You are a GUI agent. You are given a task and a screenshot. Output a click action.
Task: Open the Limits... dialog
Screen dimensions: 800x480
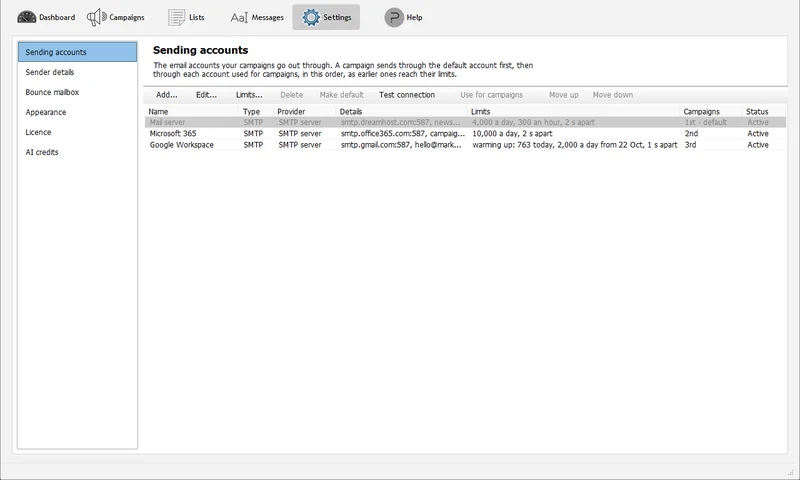click(x=249, y=95)
